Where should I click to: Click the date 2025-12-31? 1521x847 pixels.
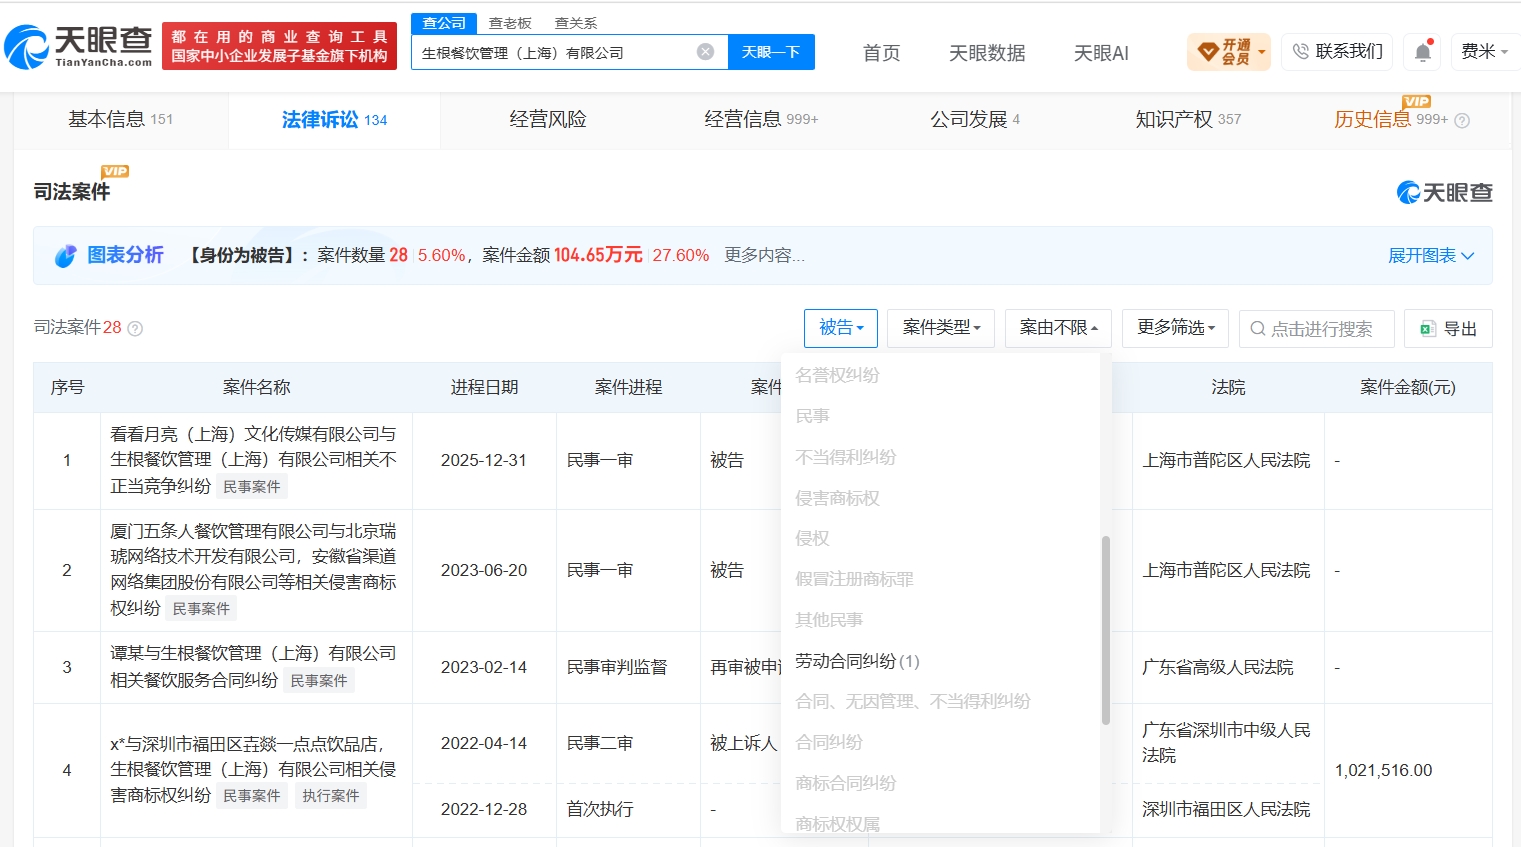pos(484,460)
